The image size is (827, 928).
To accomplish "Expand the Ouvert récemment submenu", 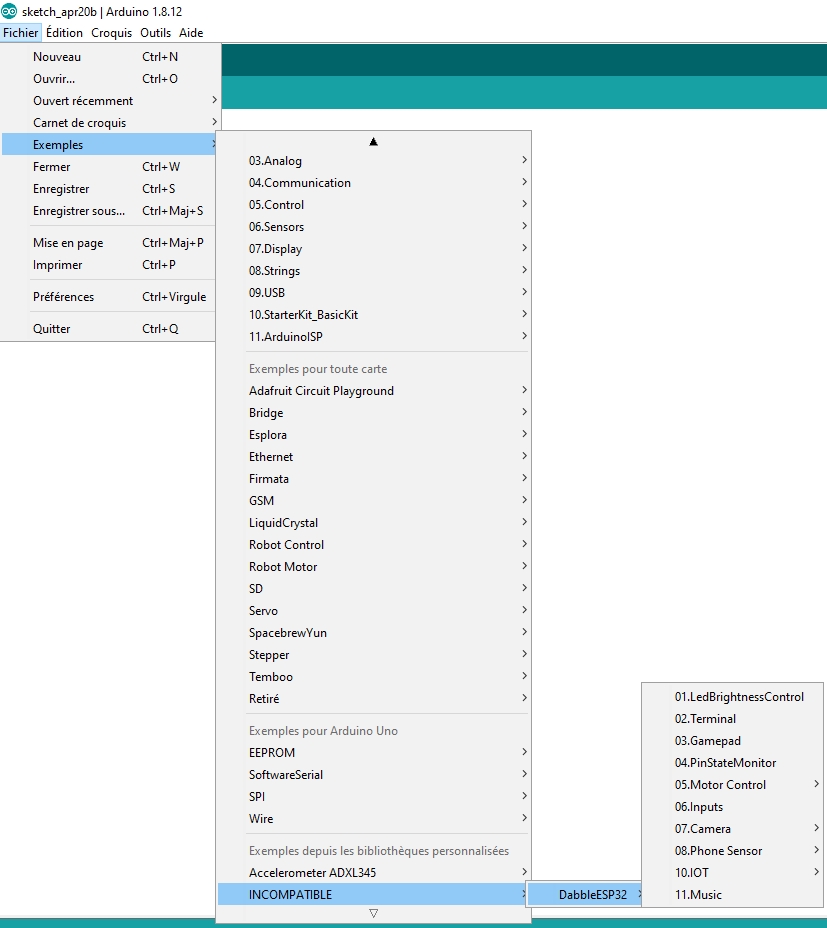I will (x=83, y=101).
